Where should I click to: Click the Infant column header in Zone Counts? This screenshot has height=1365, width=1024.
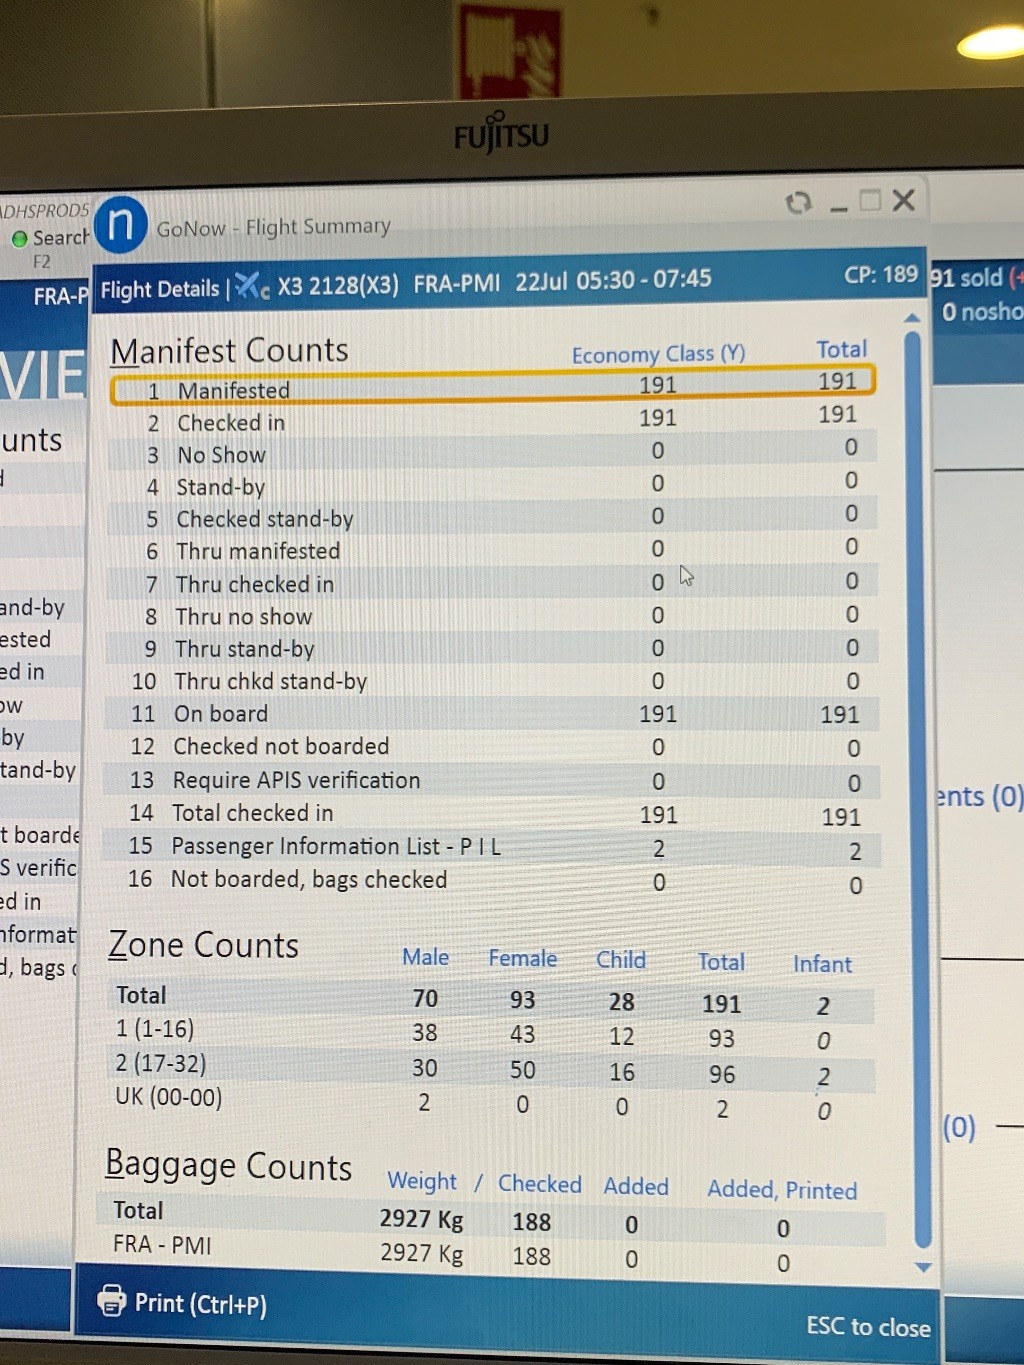point(822,964)
